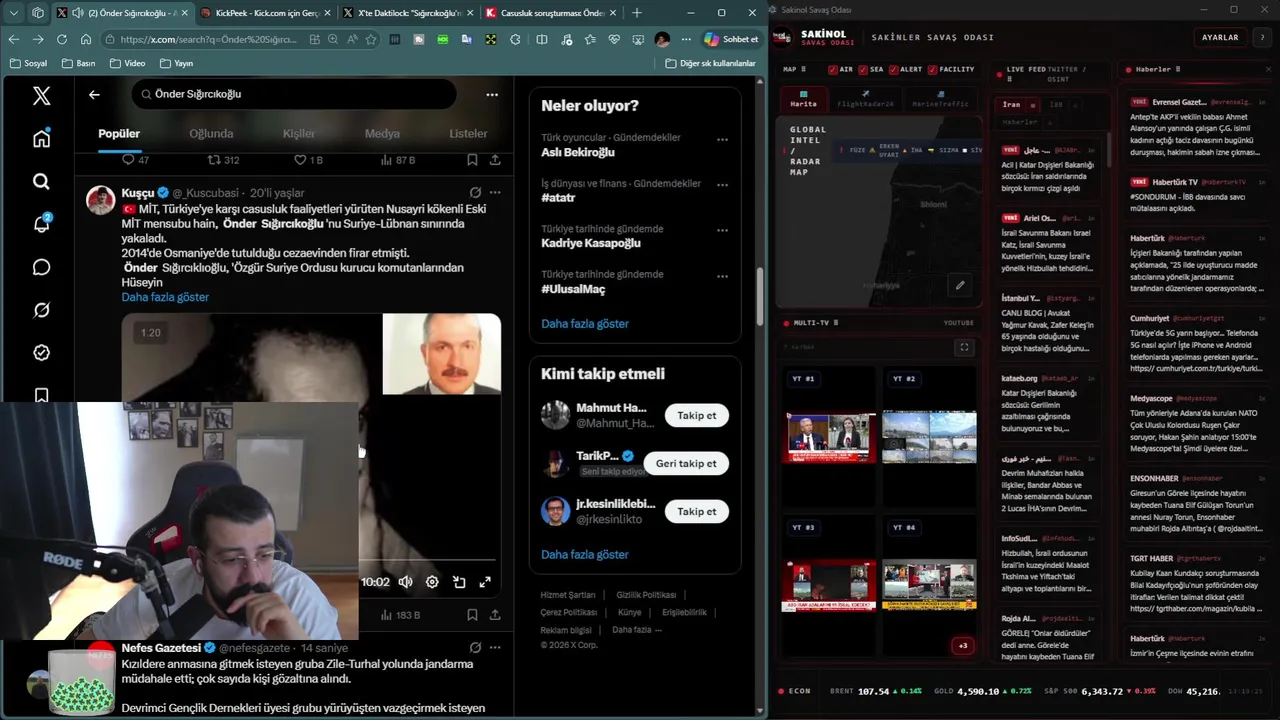Open more options for #UlusalMaç trend
The width and height of the screenshot is (1280, 720).
tap(722, 276)
